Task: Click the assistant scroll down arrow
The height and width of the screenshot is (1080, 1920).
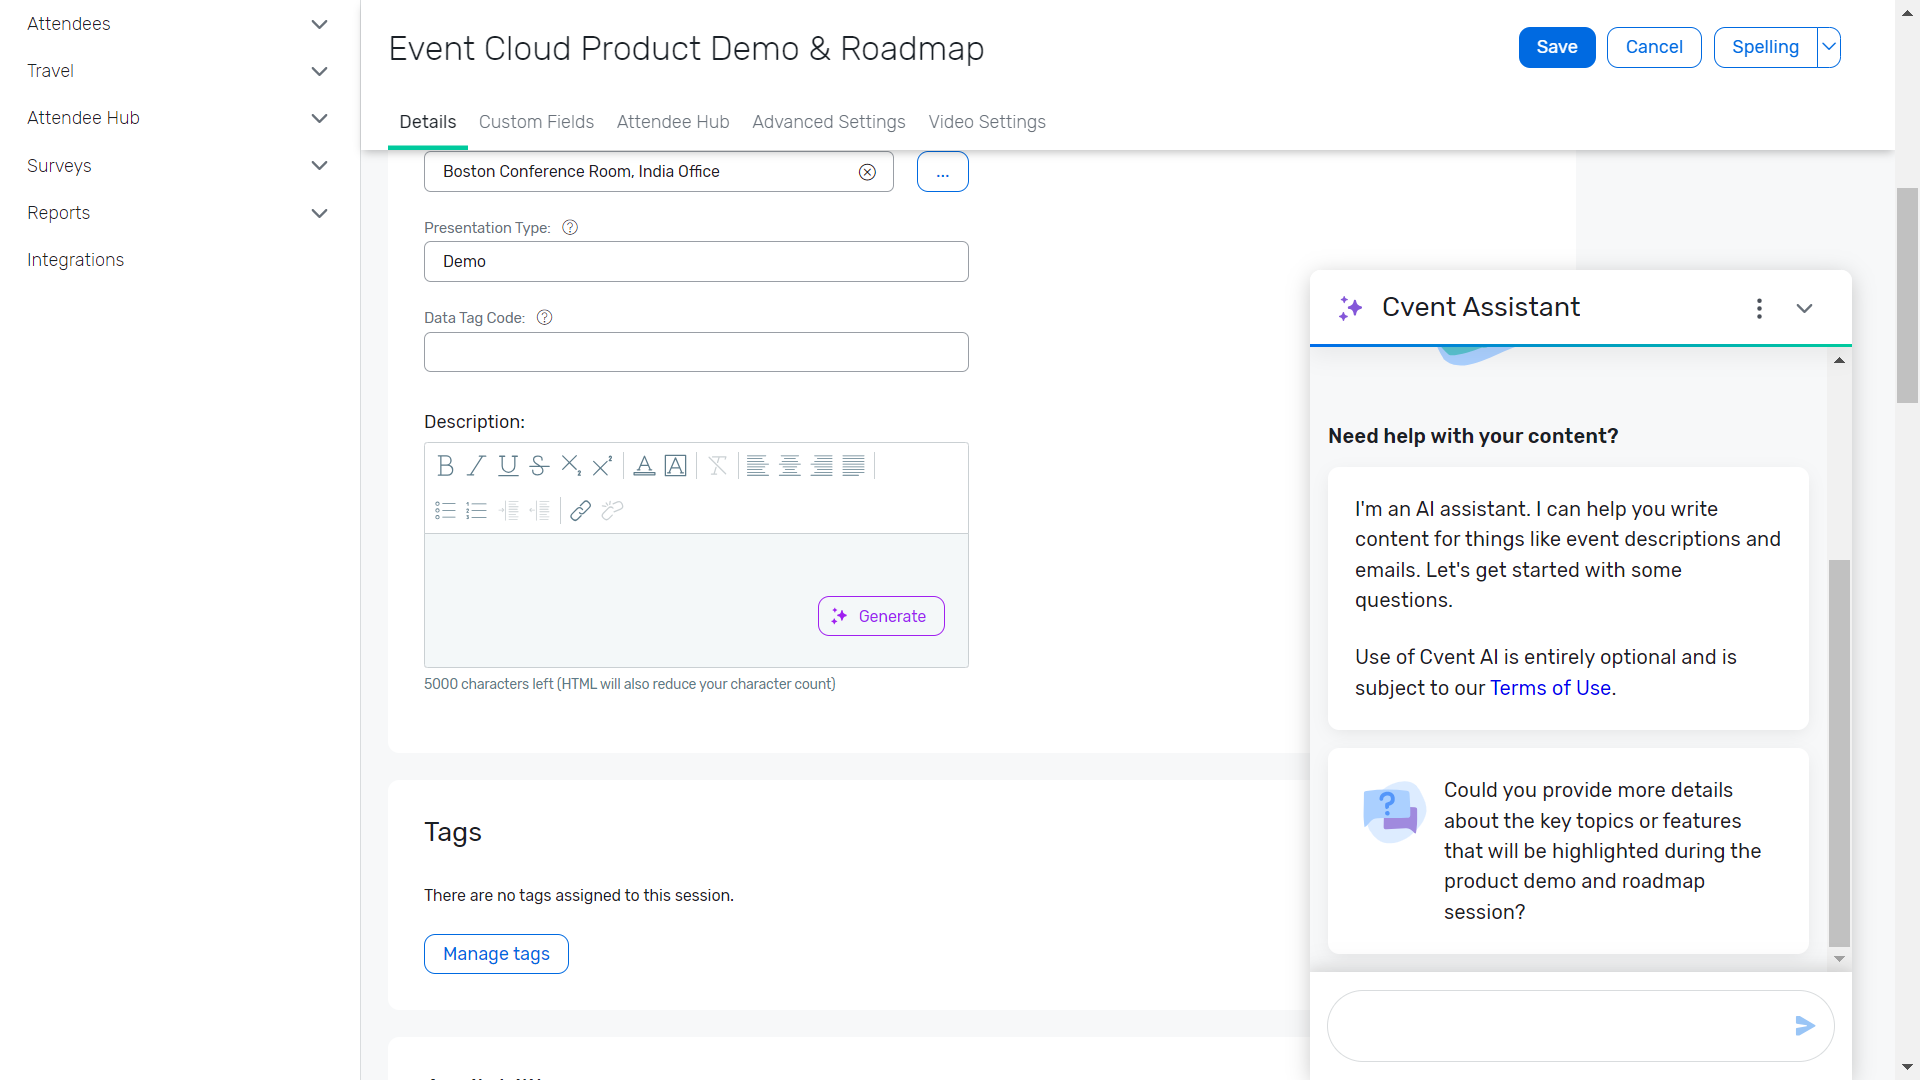Action: (x=1839, y=959)
